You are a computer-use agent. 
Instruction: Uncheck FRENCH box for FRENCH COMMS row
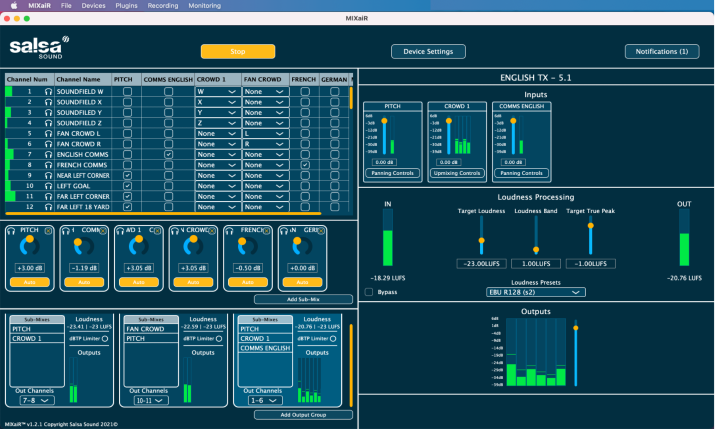click(305, 165)
